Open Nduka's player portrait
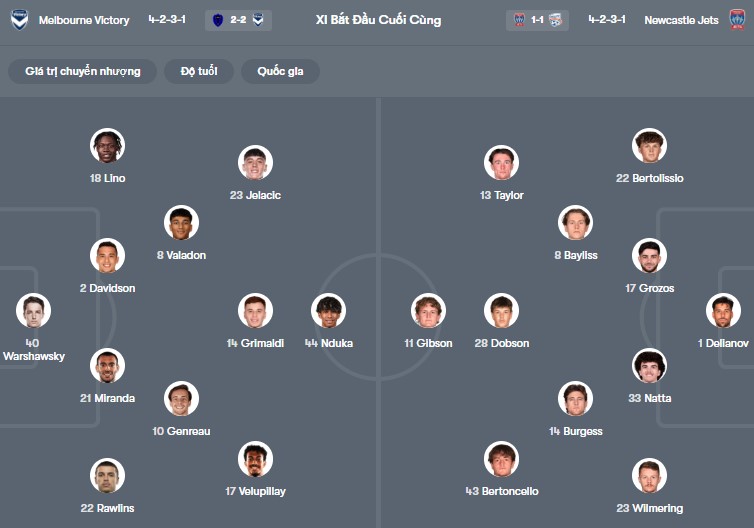 coord(328,311)
